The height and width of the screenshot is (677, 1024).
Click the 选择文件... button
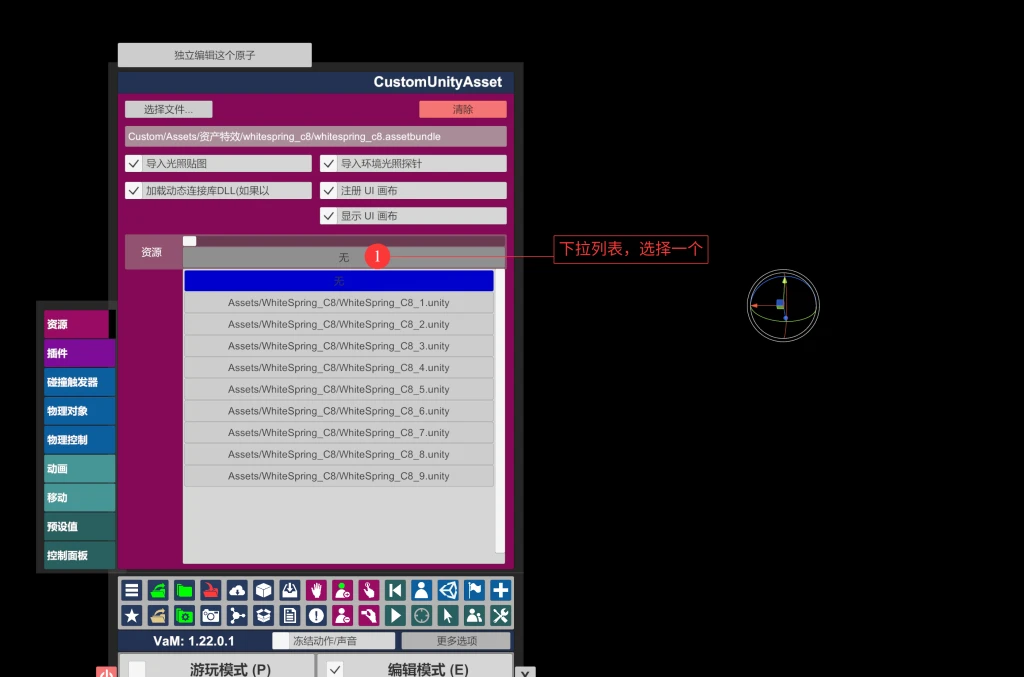click(168, 110)
